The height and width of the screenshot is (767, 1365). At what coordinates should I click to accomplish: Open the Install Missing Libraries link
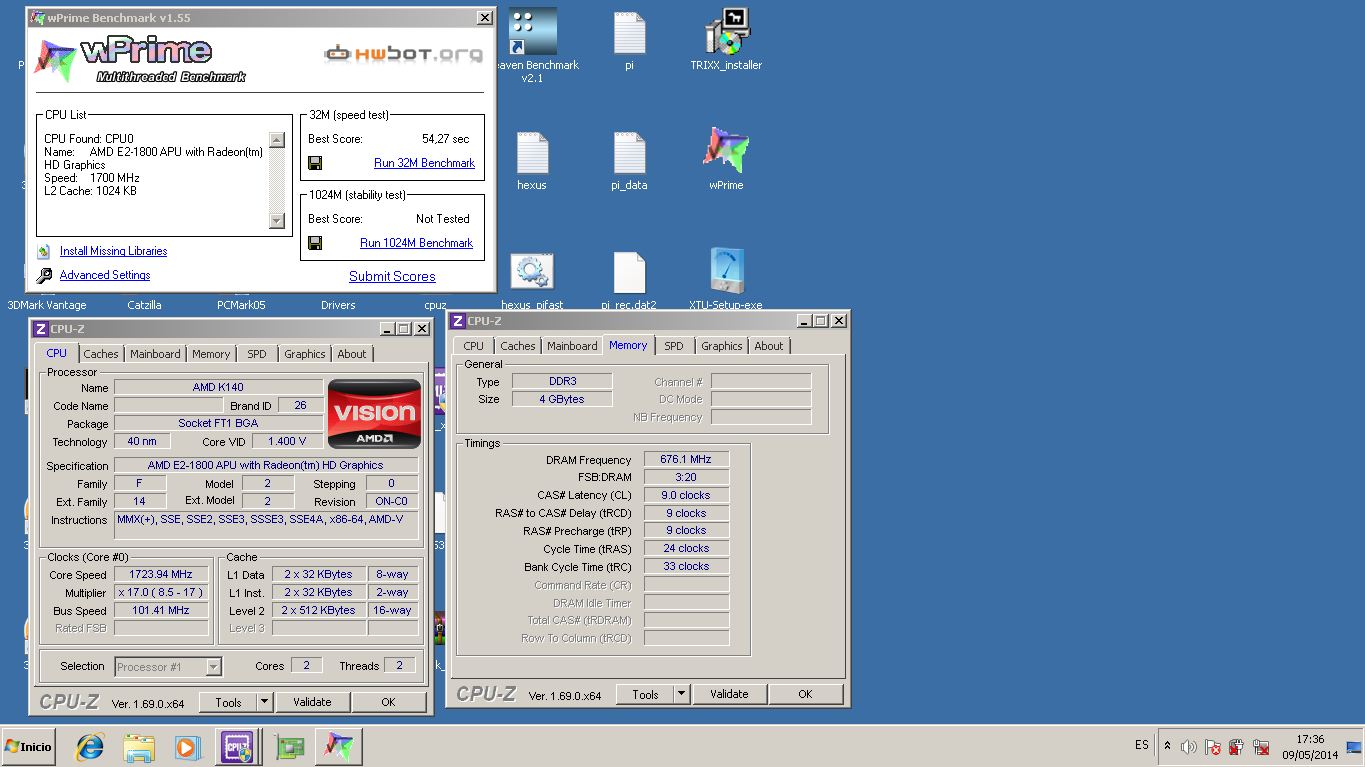113,252
